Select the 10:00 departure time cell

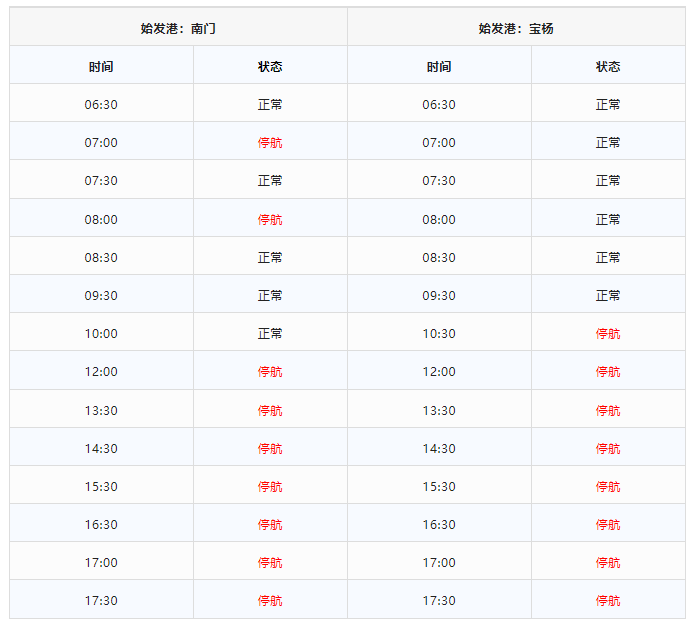point(101,333)
